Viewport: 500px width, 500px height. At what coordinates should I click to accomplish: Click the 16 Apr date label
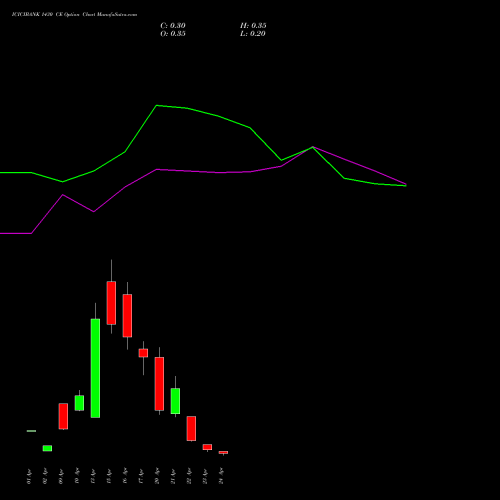pos(125,476)
